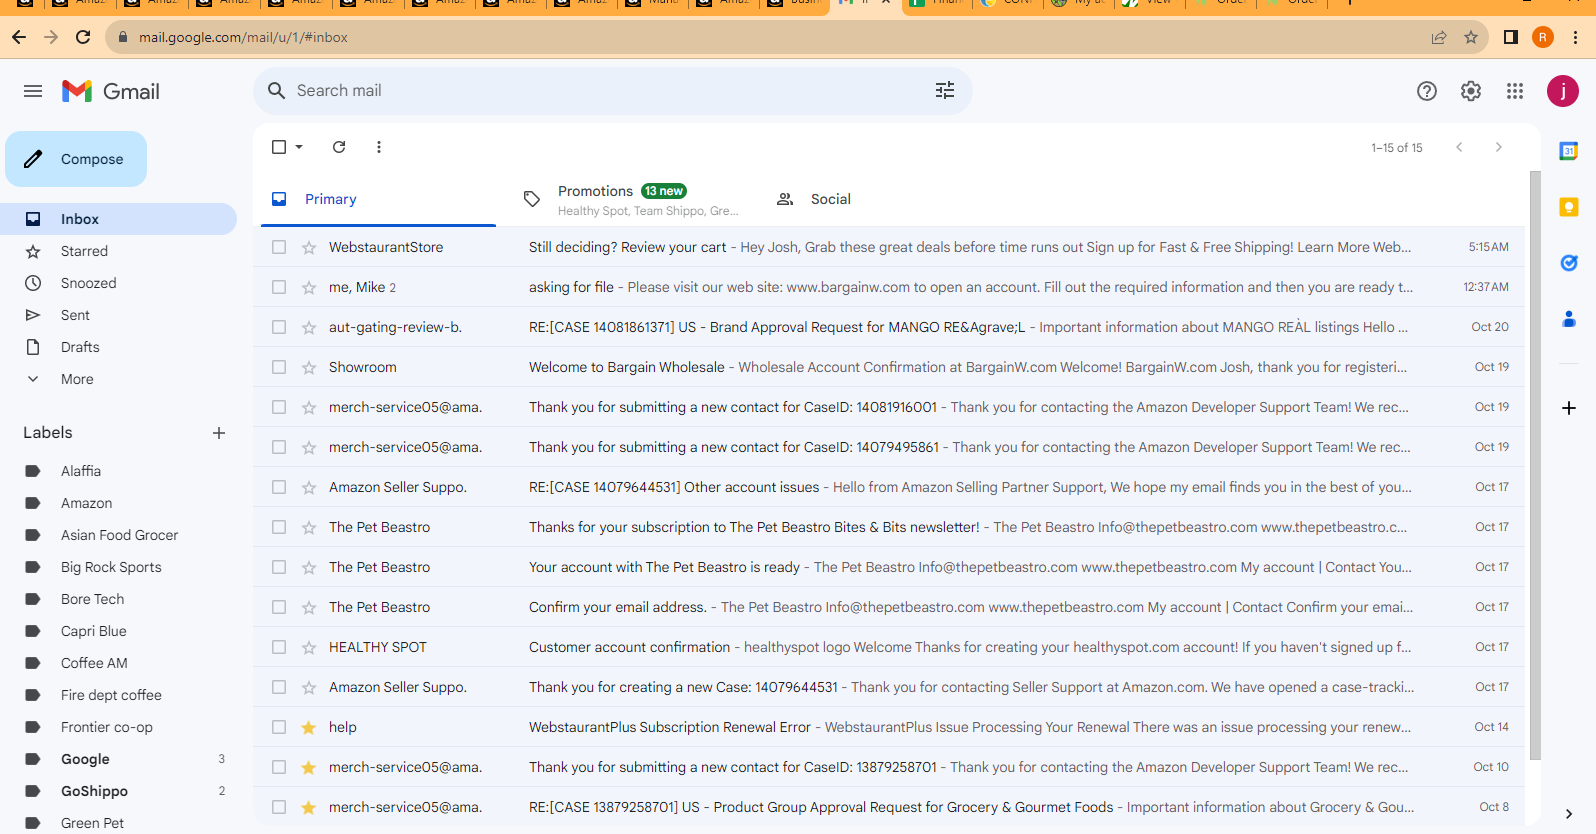Image resolution: width=1596 pixels, height=834 pixels.
Task: Select the aut-gating-review-b. email checkbox
Action: click(x=279, y=327)
